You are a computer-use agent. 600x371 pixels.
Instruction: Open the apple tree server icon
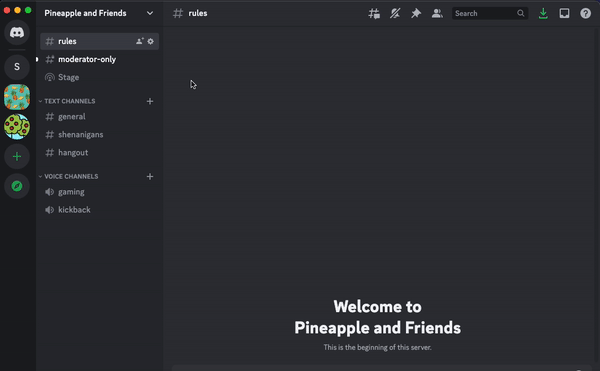(17, 127)
